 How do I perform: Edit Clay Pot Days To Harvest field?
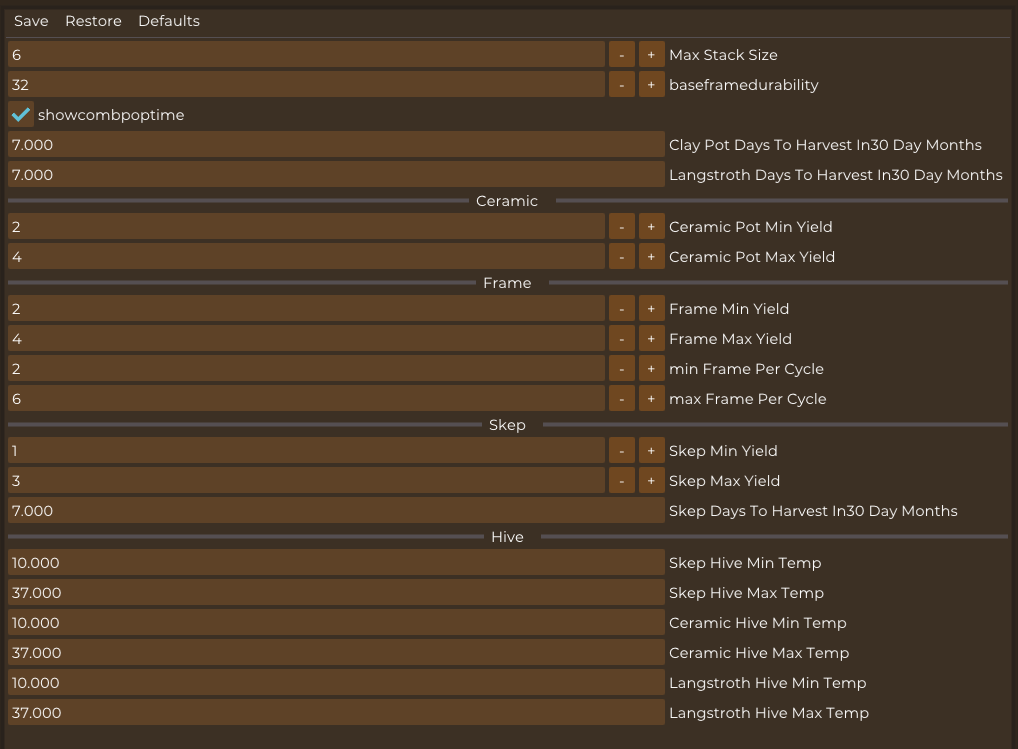[336, 145]
